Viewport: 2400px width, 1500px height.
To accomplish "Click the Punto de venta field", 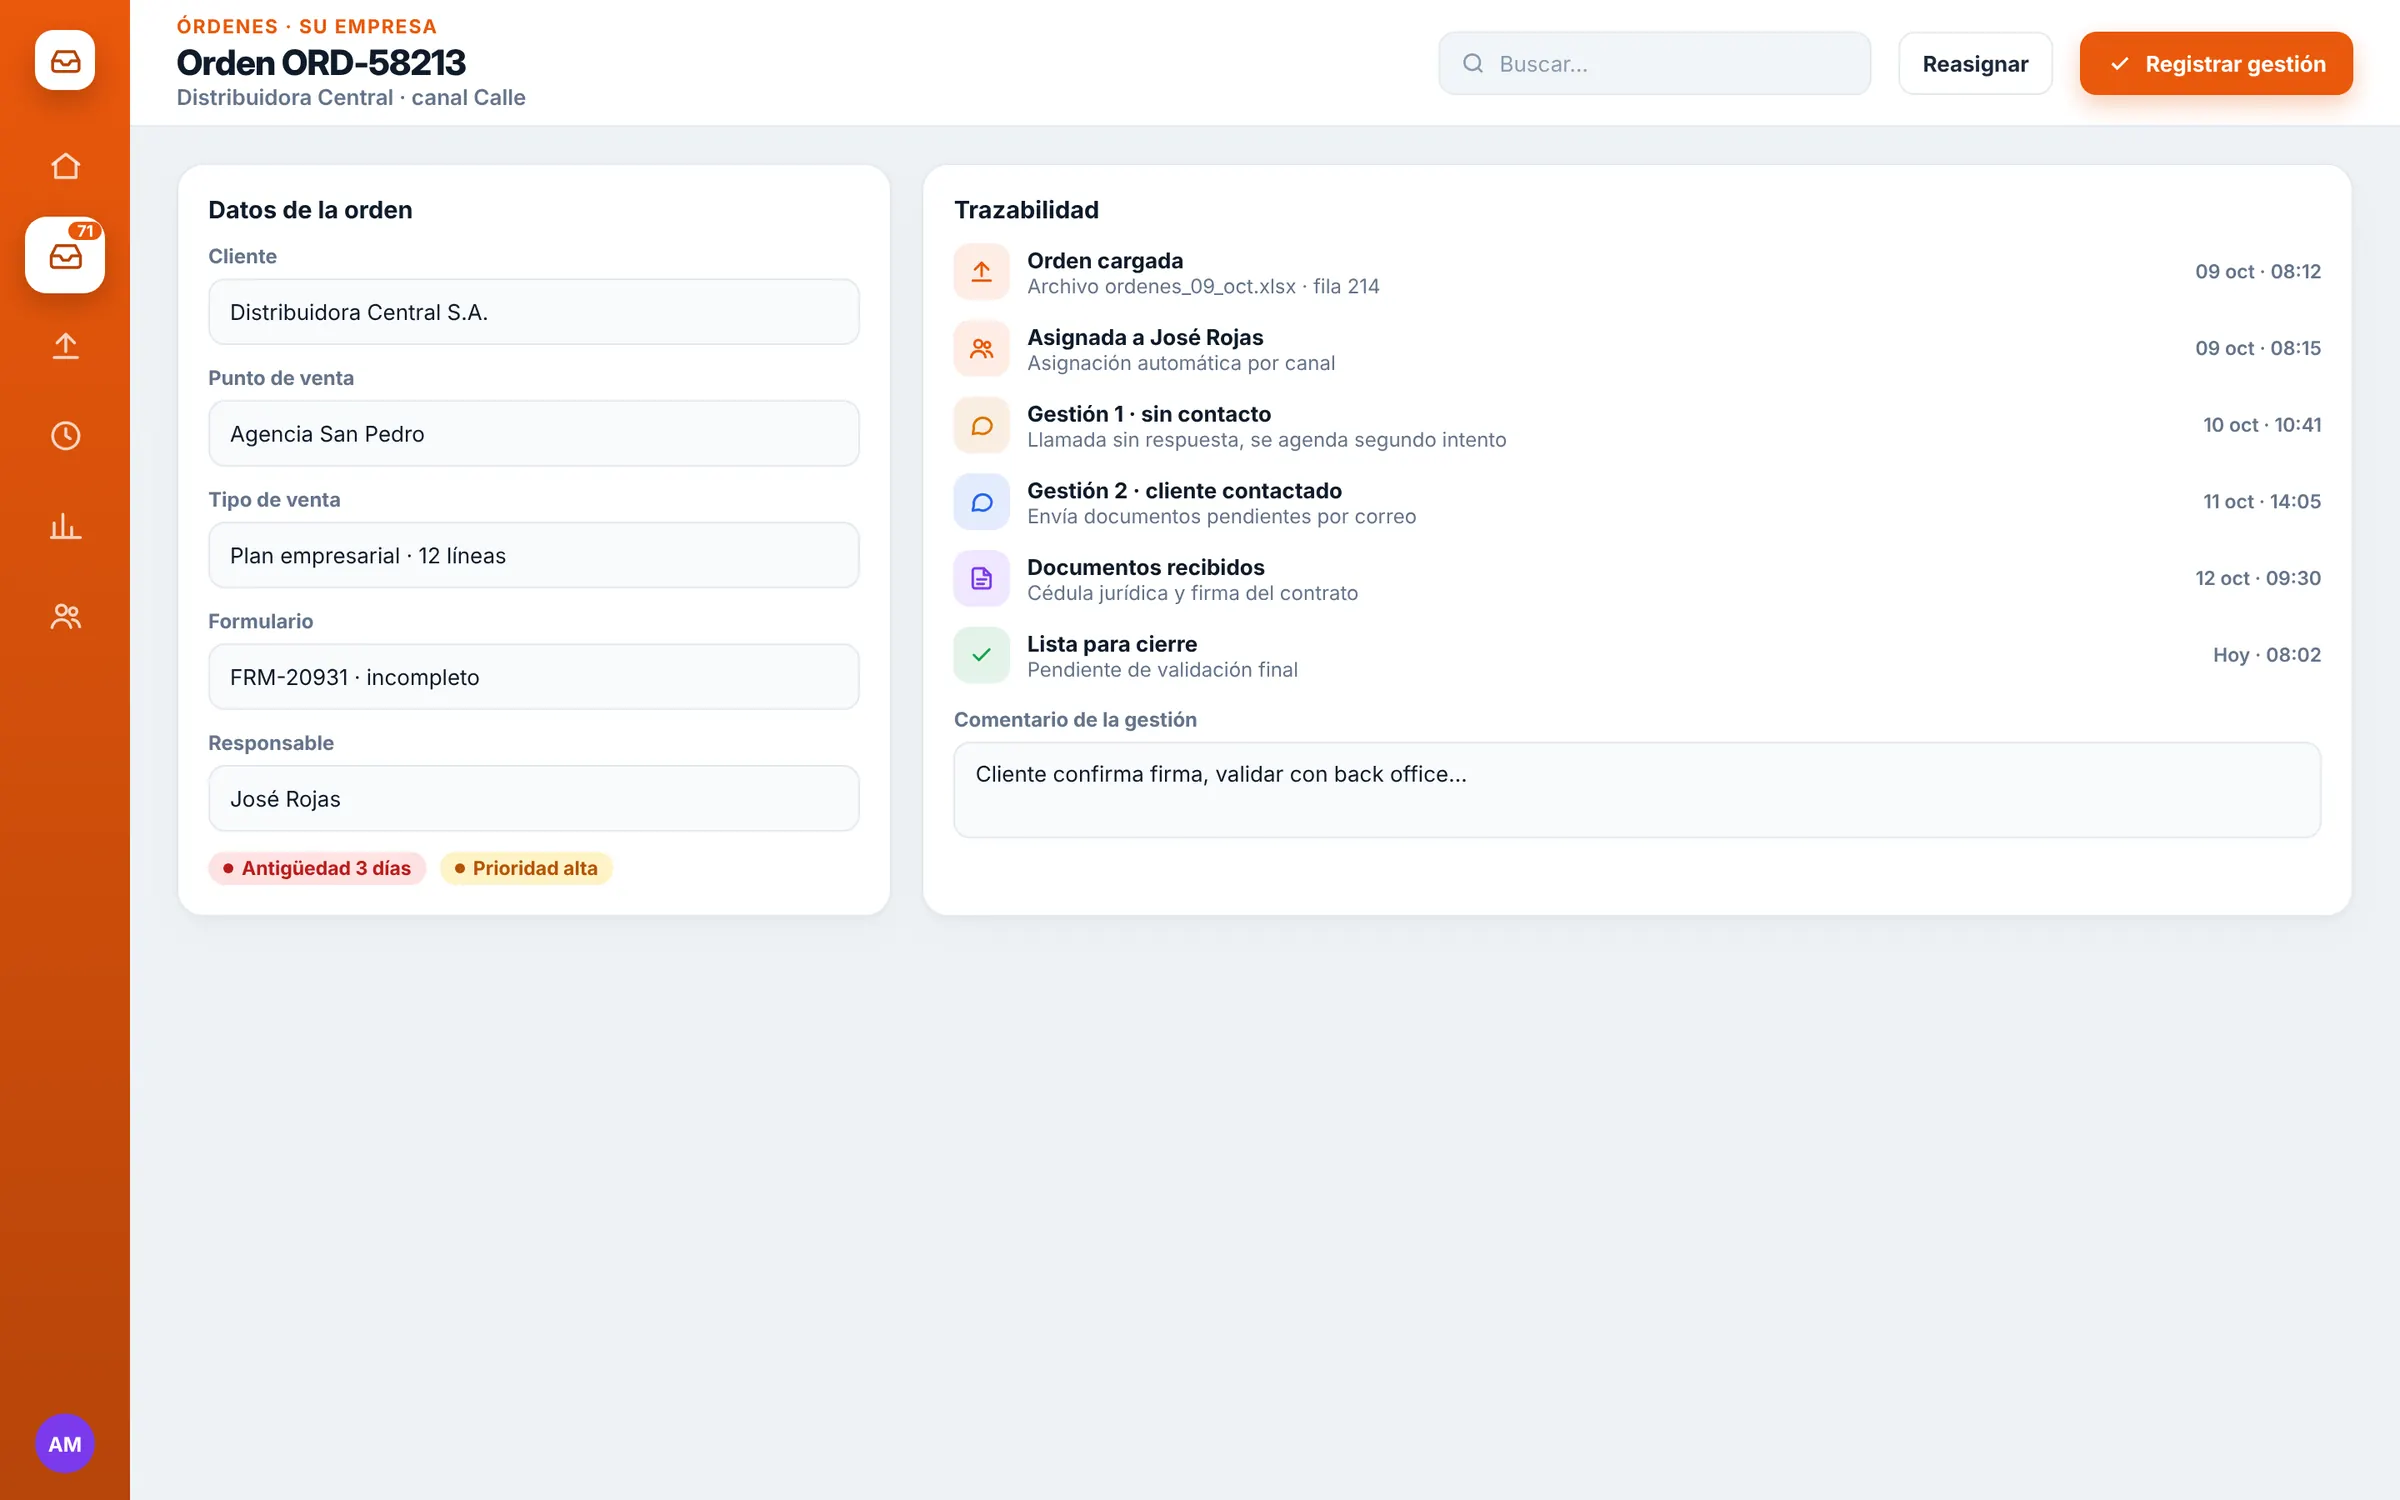I will click(534, 434).
